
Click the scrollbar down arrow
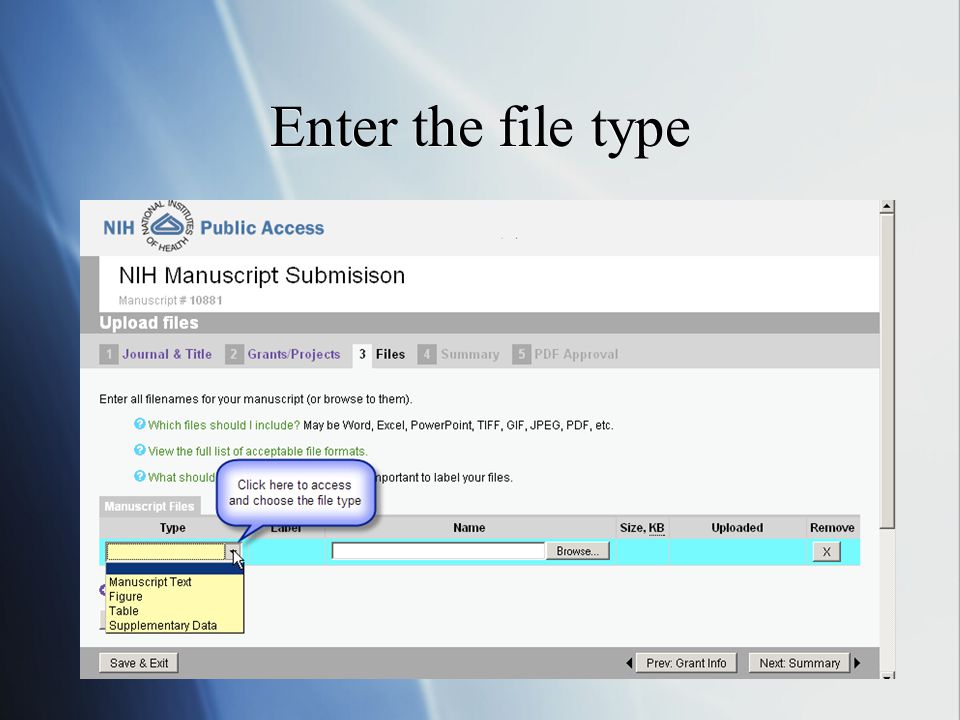887,676
